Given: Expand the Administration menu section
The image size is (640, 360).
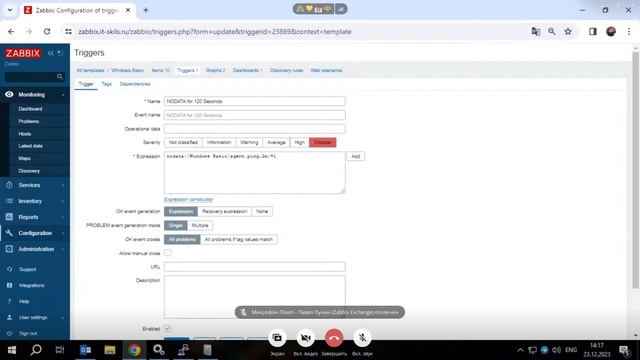Looking at the screenshot, I should (x=63, y=249).
